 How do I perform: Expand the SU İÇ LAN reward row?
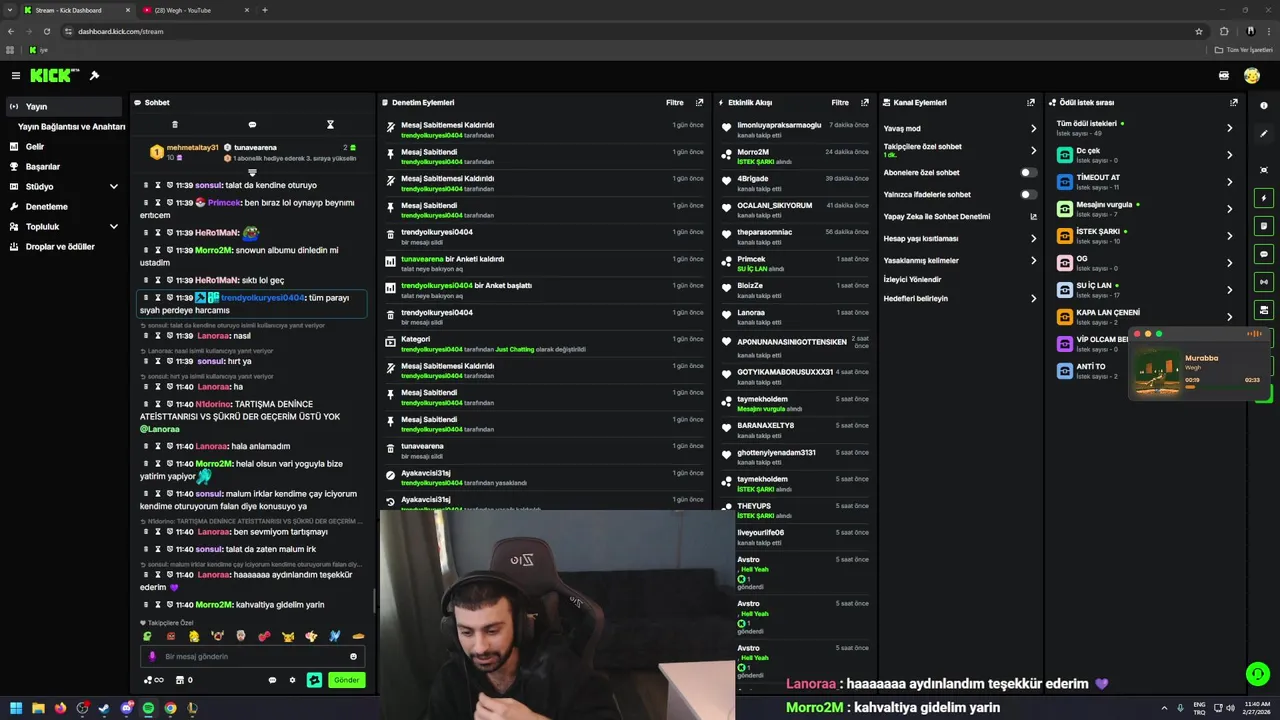1146,290
